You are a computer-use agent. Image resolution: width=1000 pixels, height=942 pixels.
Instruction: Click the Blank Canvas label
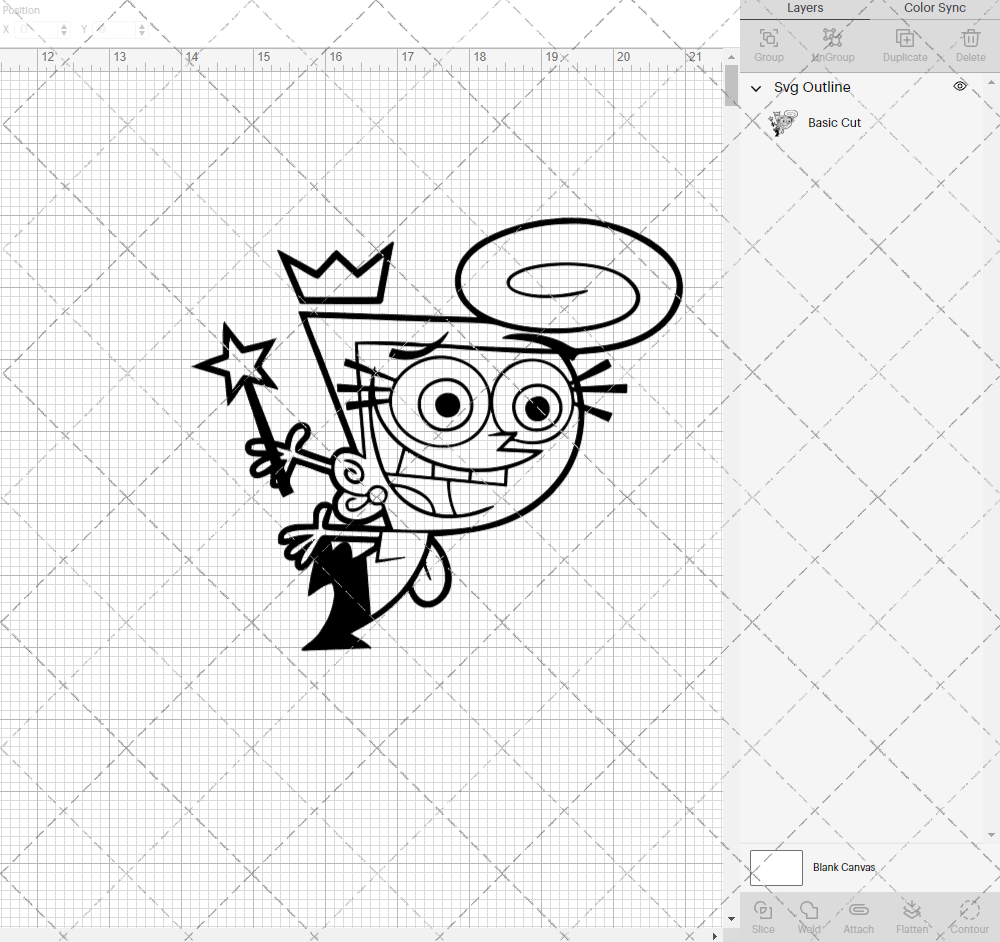click(844, 867)
